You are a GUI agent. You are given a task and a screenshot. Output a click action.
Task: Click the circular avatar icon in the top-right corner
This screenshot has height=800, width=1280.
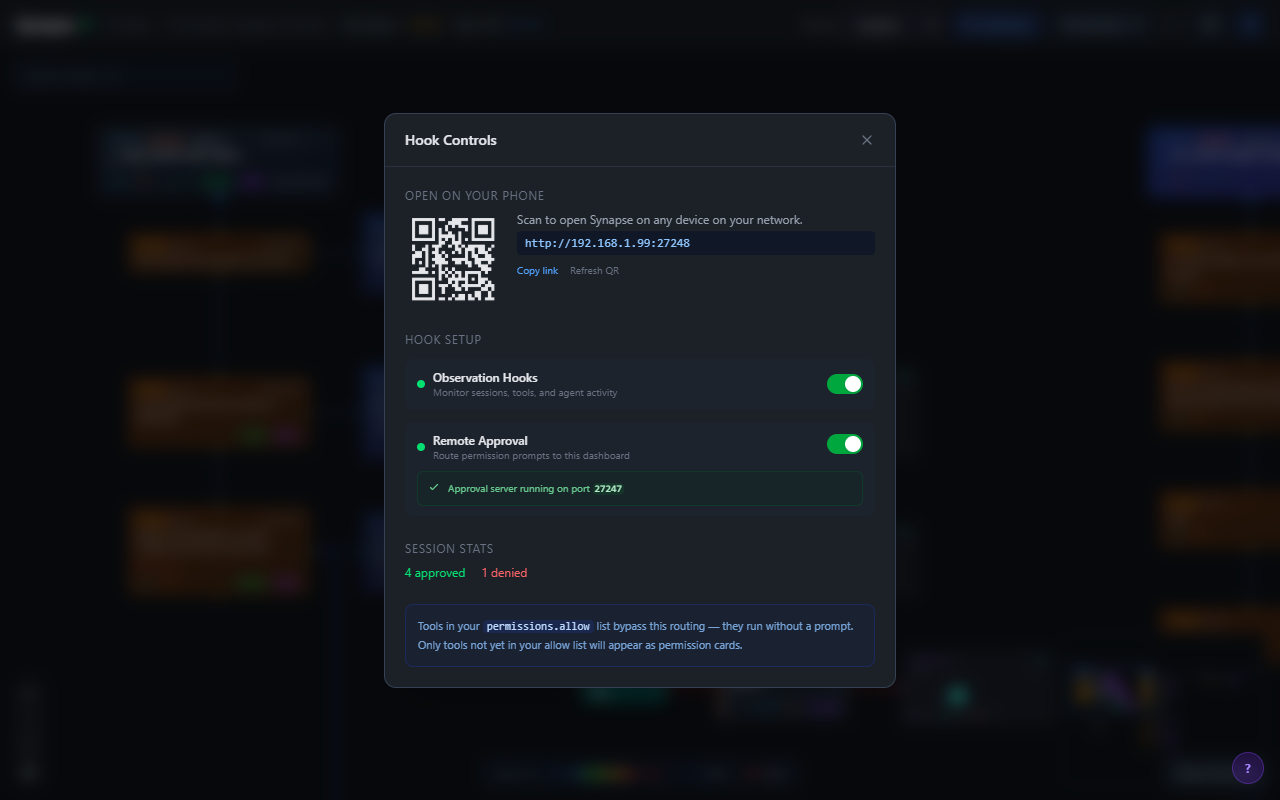tap(1249, 24)
